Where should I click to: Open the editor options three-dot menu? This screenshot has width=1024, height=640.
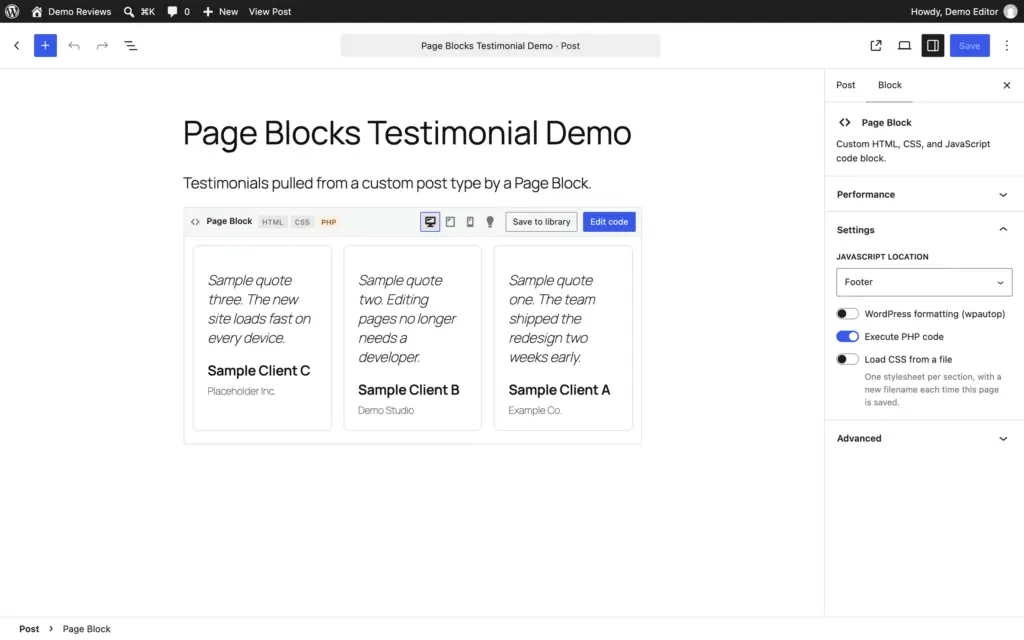tap(1006, 46)
